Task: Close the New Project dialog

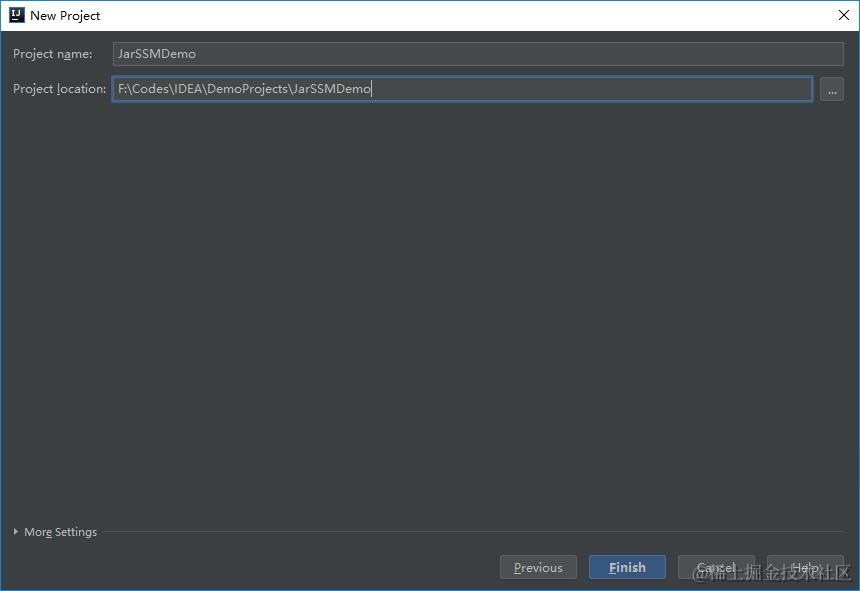Action: [x=844, y=15]
